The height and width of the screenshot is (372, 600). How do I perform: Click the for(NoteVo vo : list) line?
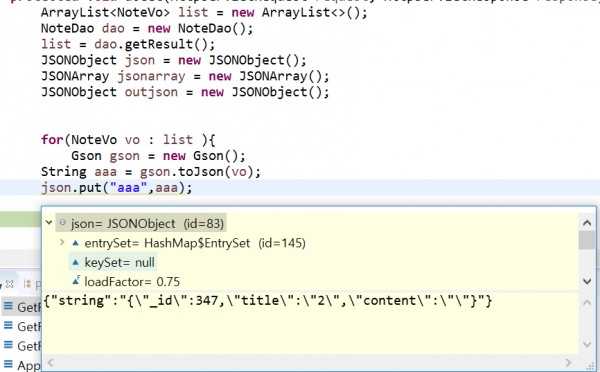click(x=128, y=140)
